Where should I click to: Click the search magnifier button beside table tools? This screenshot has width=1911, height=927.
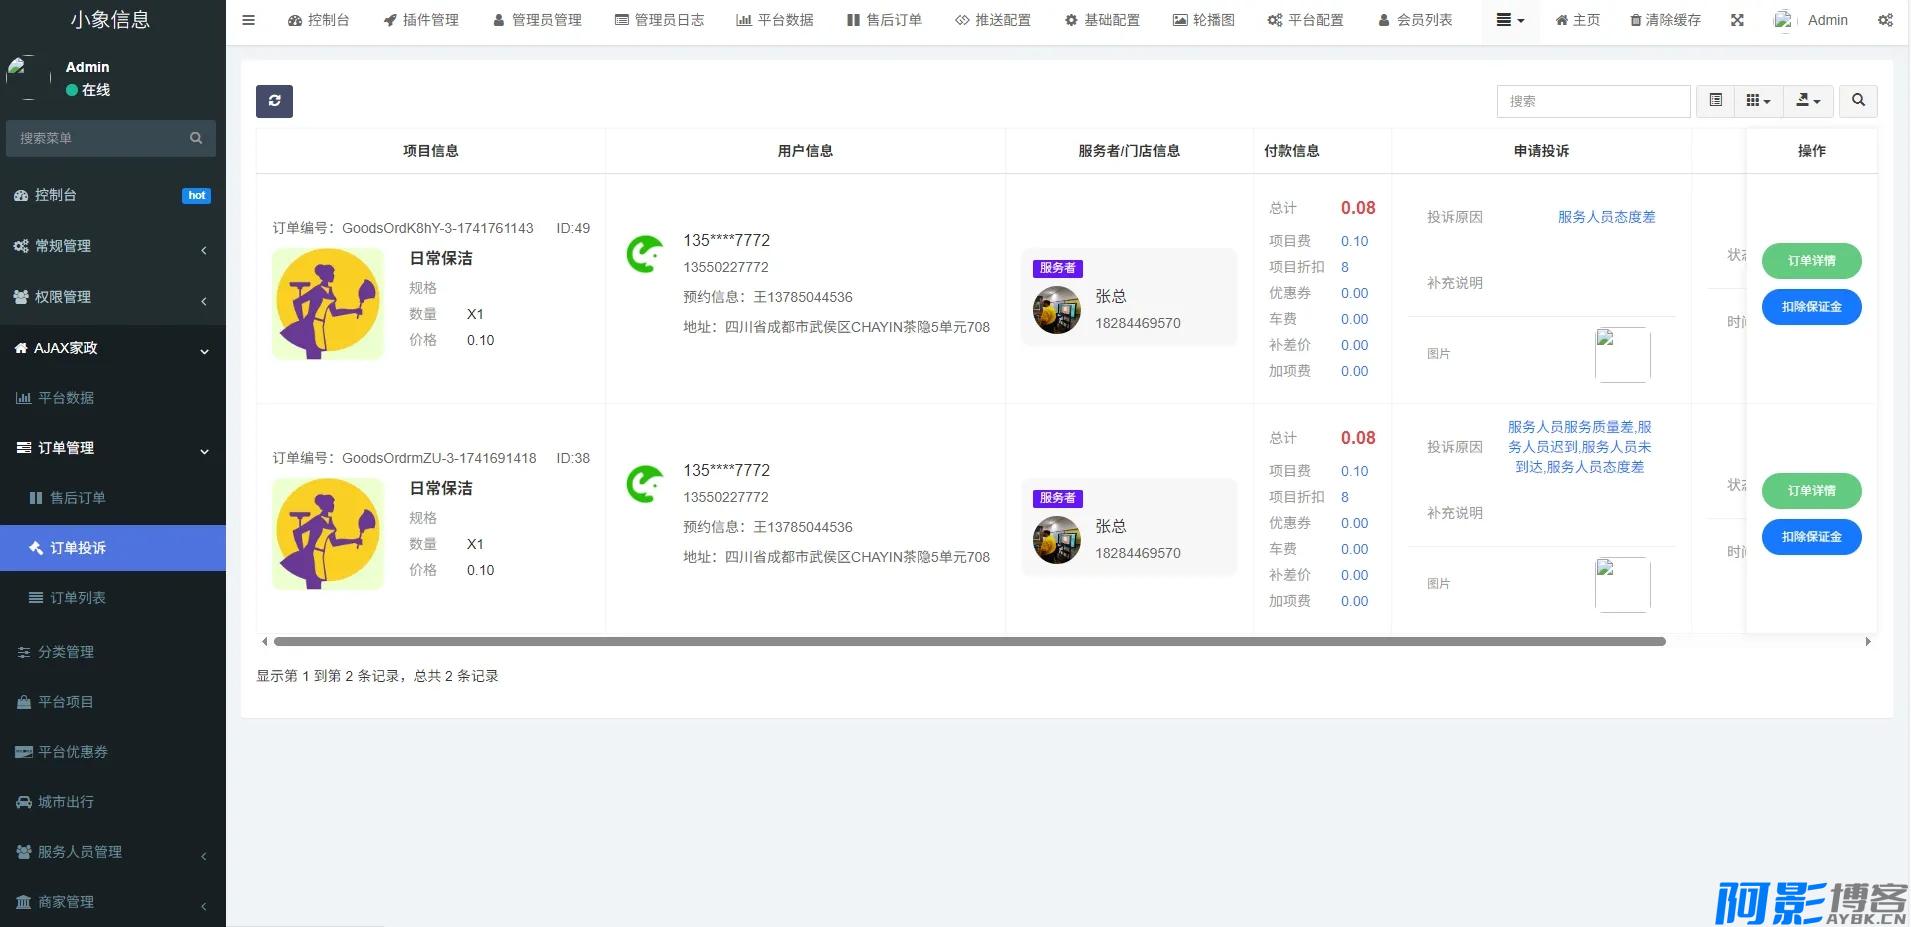point(1858,101)
